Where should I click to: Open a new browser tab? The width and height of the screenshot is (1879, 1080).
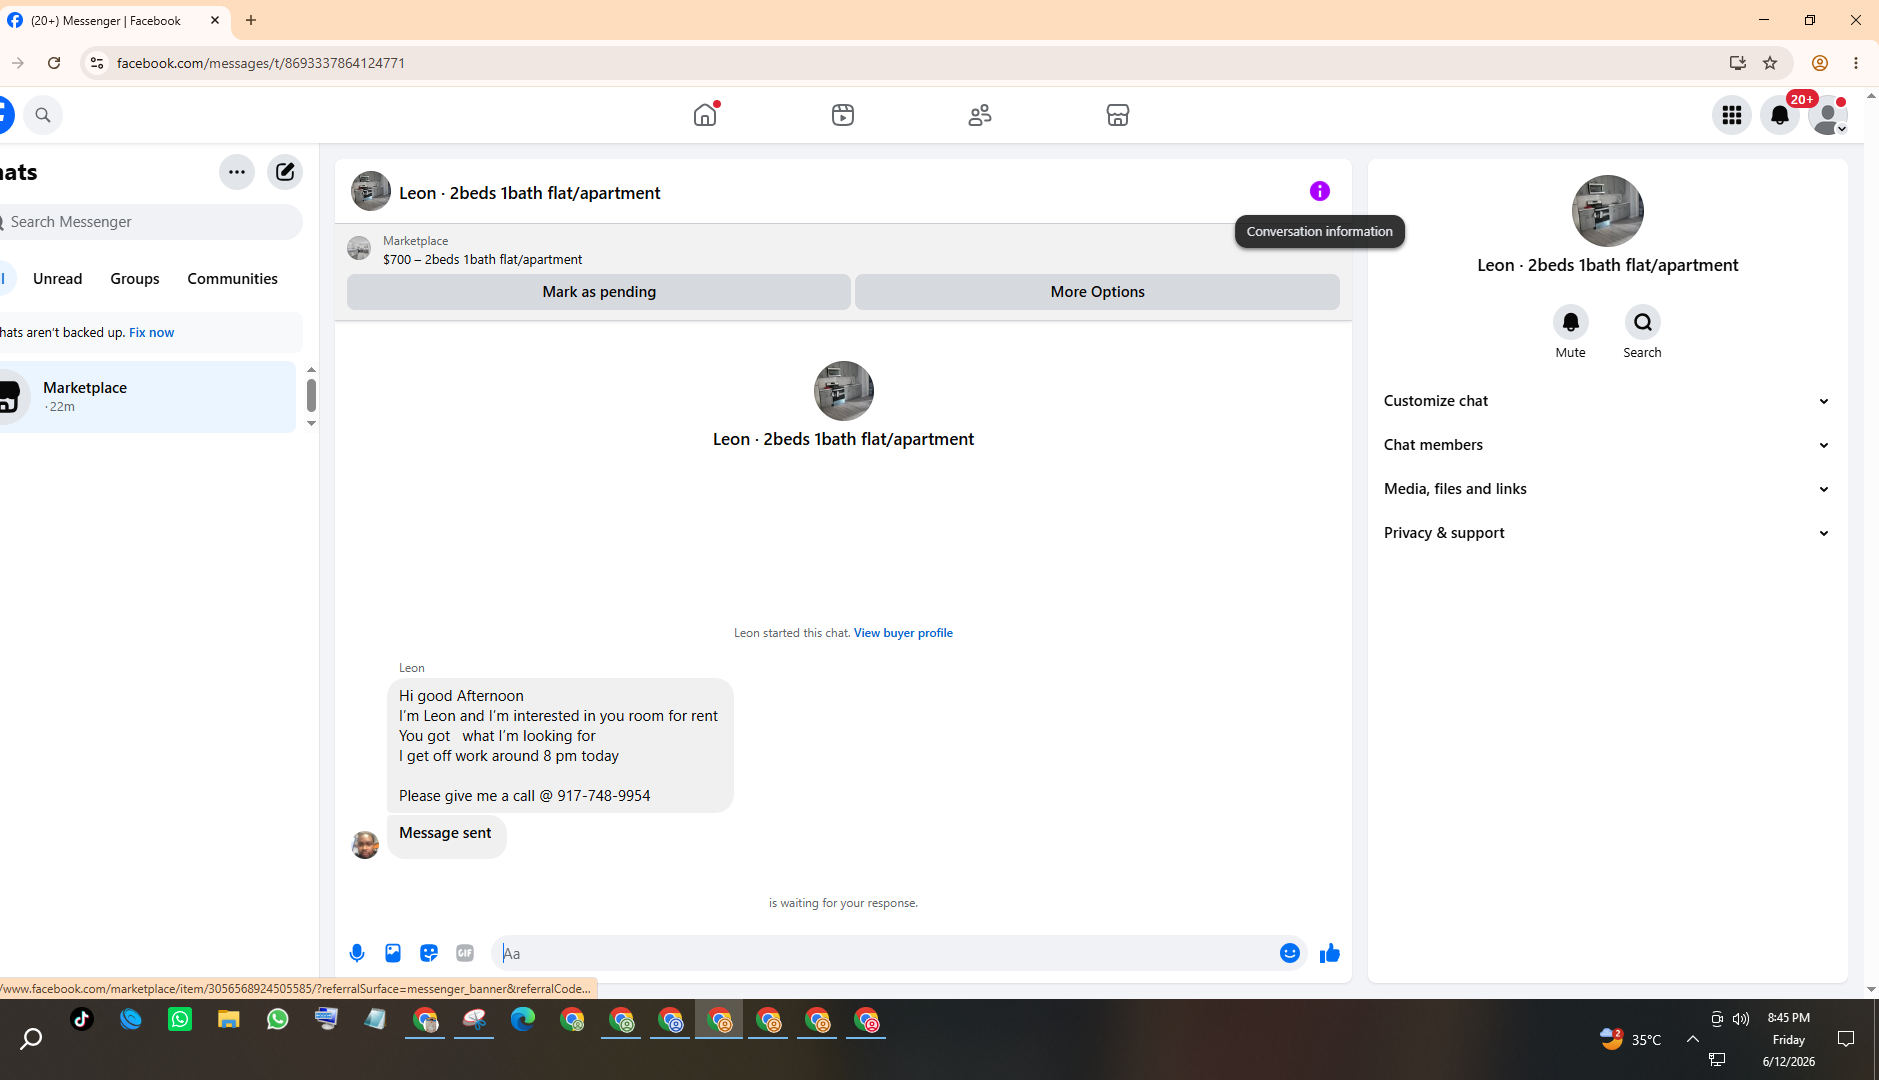pyautogui.click(x=251, y=20)
